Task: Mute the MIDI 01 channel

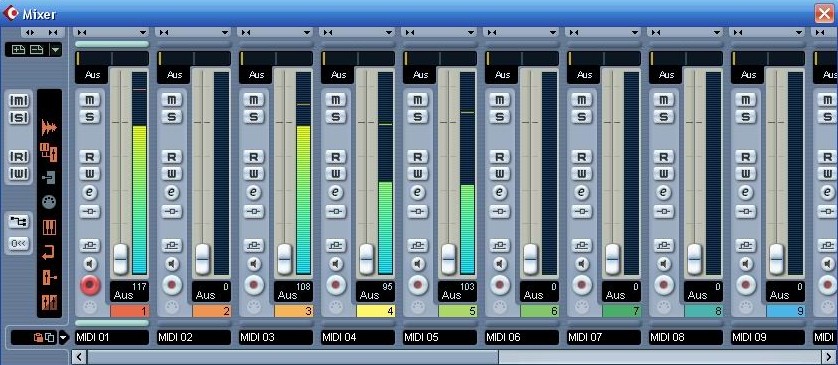Action: pyautogui.click(x=89, y=100)
